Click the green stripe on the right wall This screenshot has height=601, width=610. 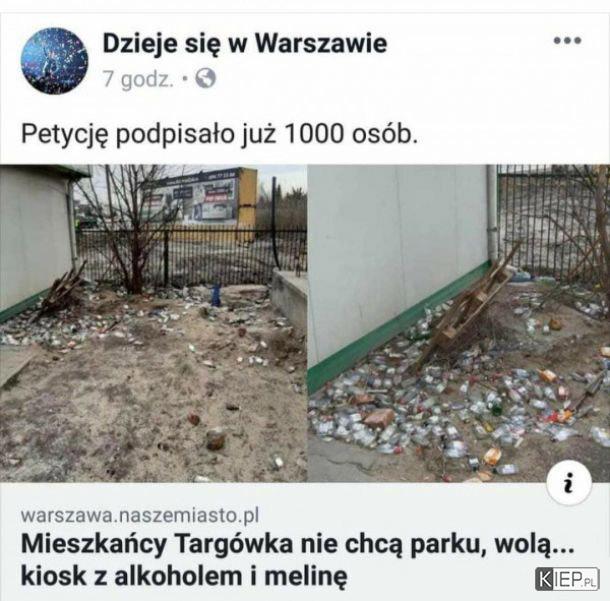397,325
